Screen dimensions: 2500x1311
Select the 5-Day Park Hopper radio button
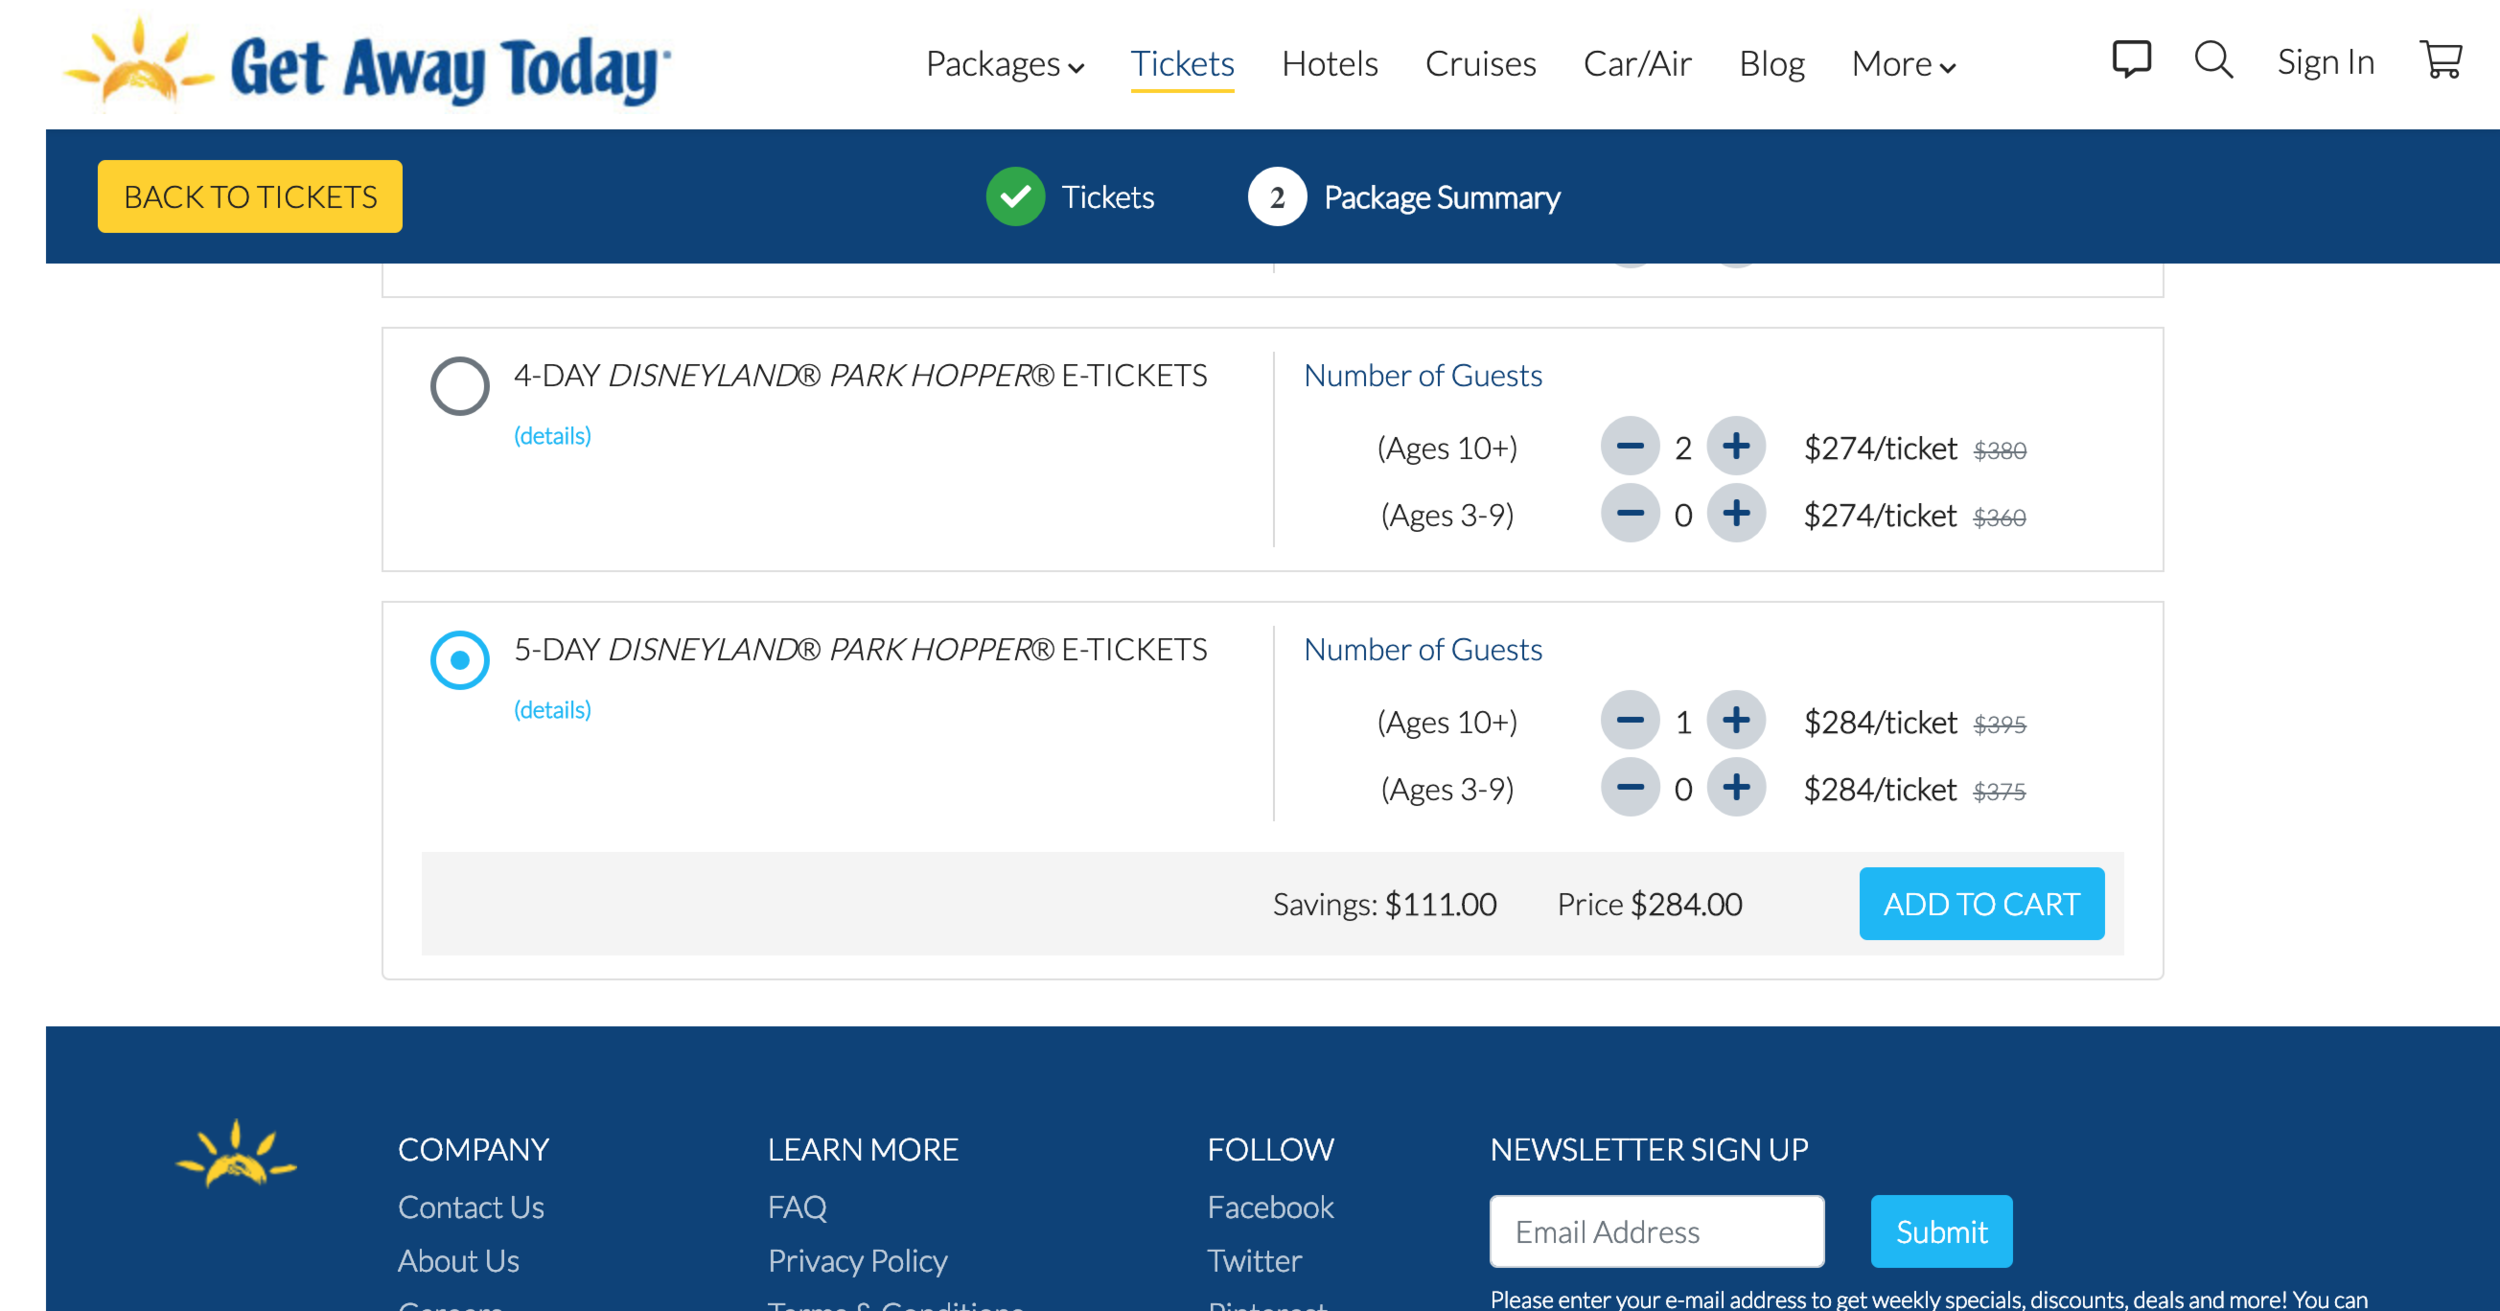[x=460, y=660]
